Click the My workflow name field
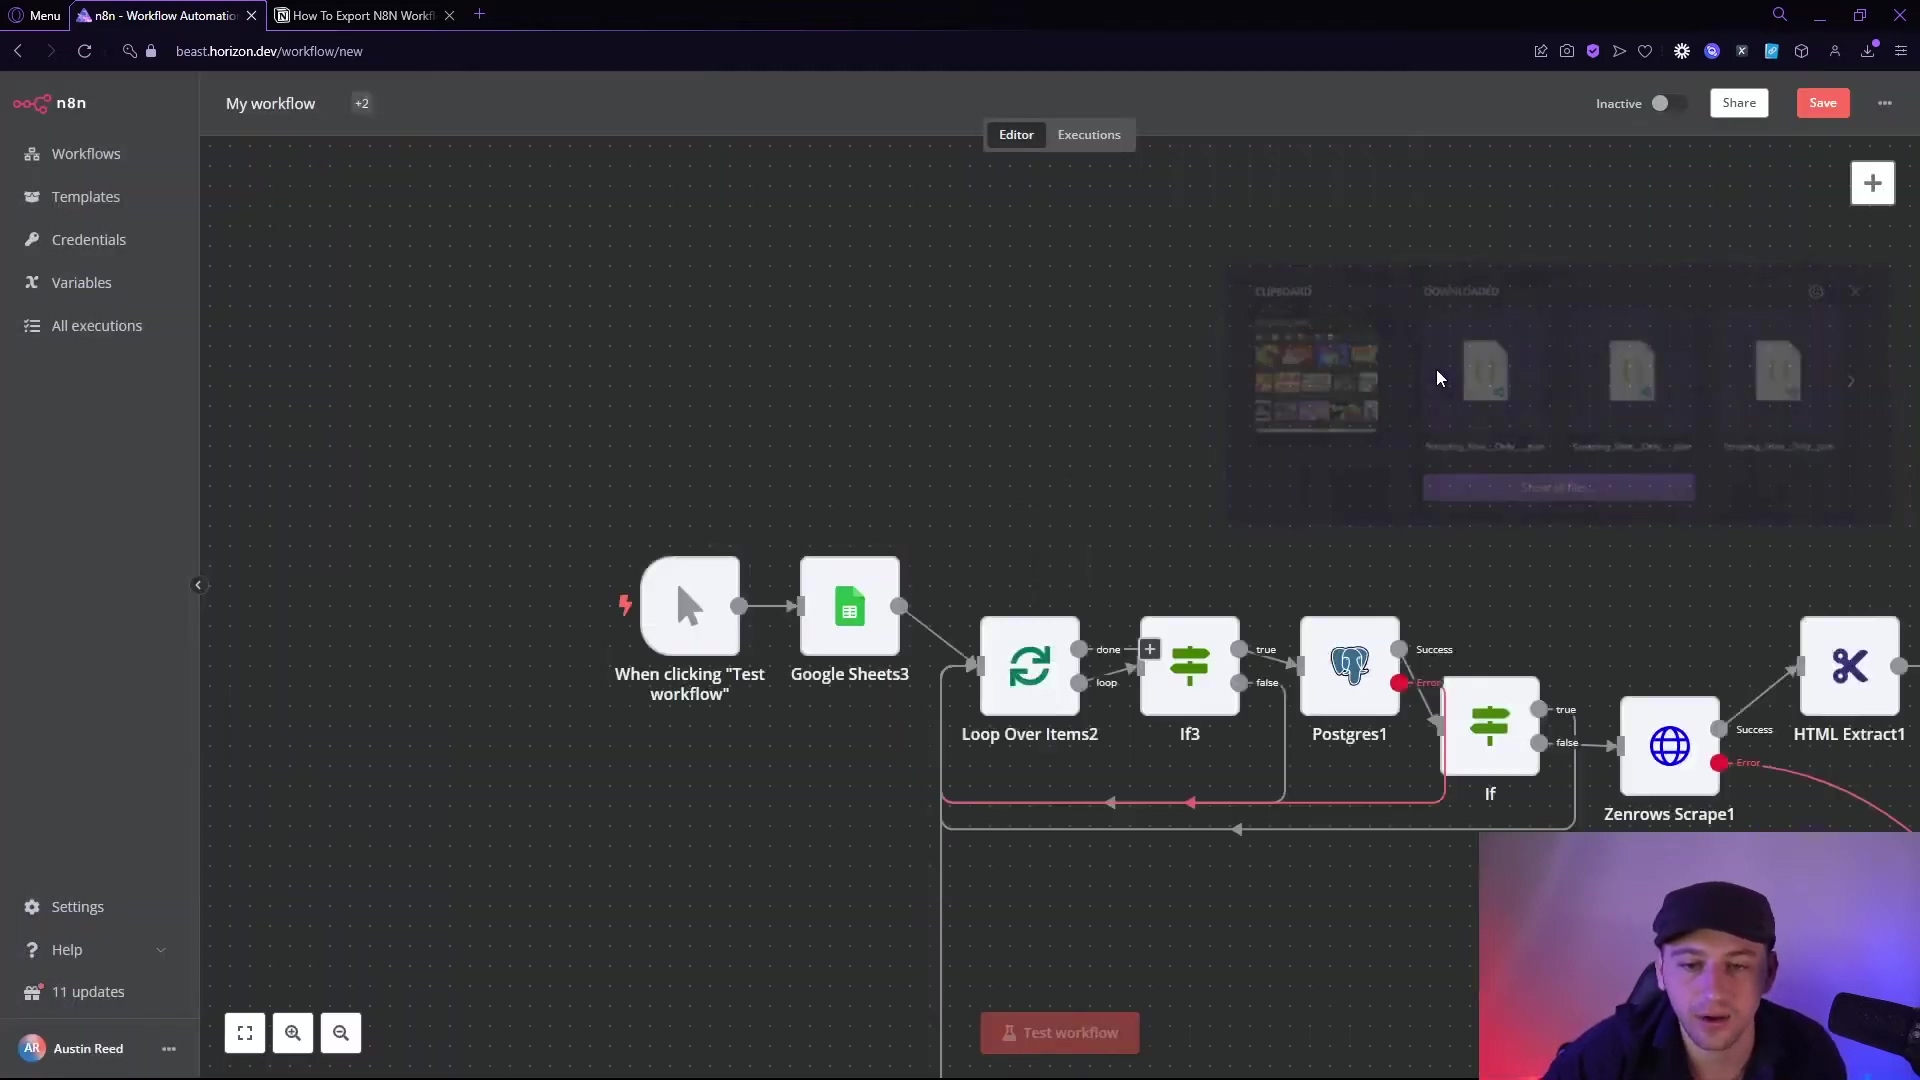Screen dimensions: 1920x1080 (270, 104)
